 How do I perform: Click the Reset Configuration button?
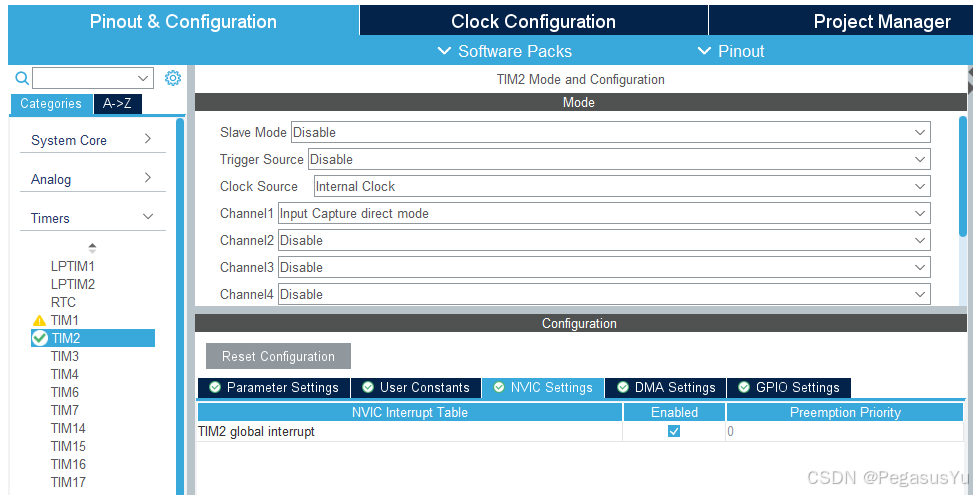pos(278,356)
